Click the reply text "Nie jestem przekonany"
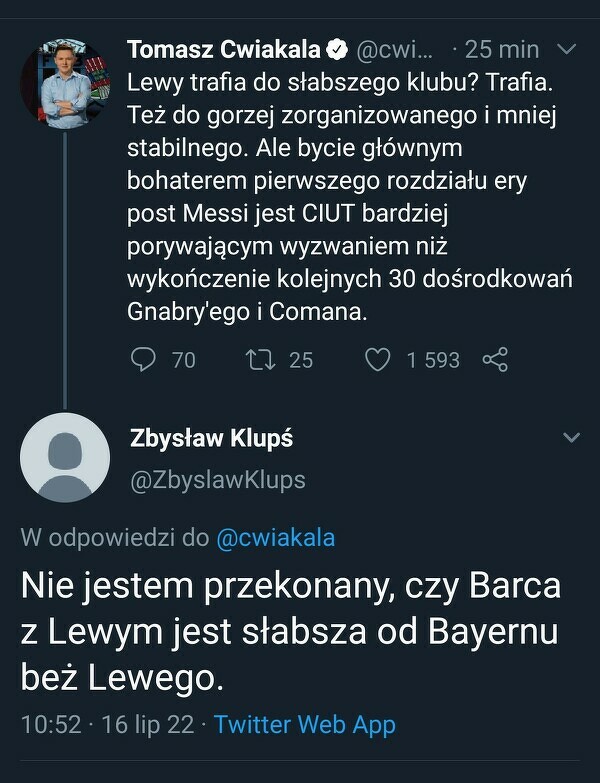The height and width of the screenshot is (783, 600). [290, 632]
